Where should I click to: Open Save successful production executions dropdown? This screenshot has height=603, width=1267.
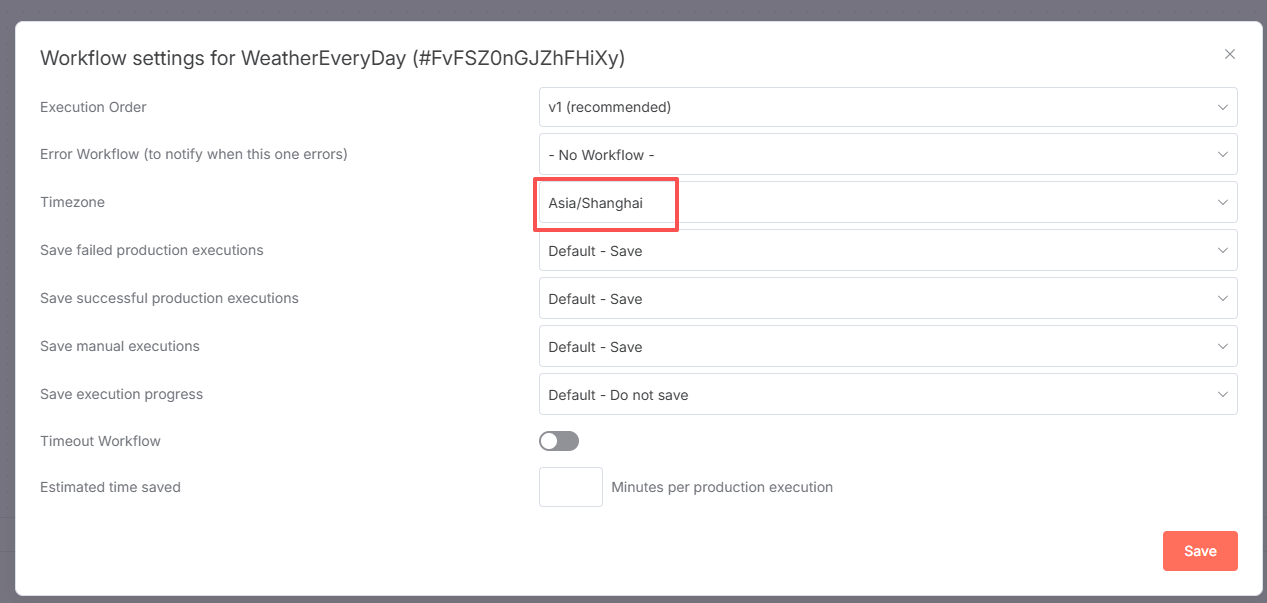(887, 299)
